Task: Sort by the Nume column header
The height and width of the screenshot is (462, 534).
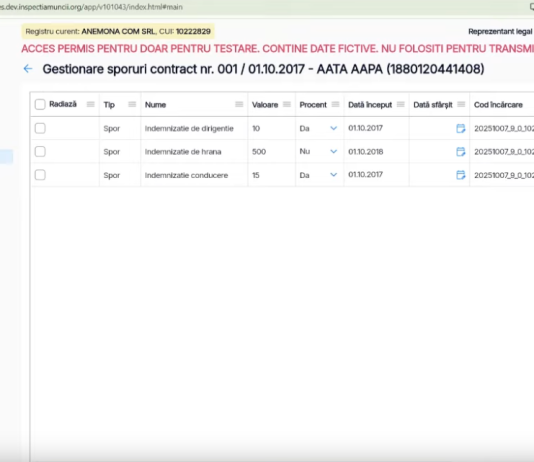Action: (155, 105)
